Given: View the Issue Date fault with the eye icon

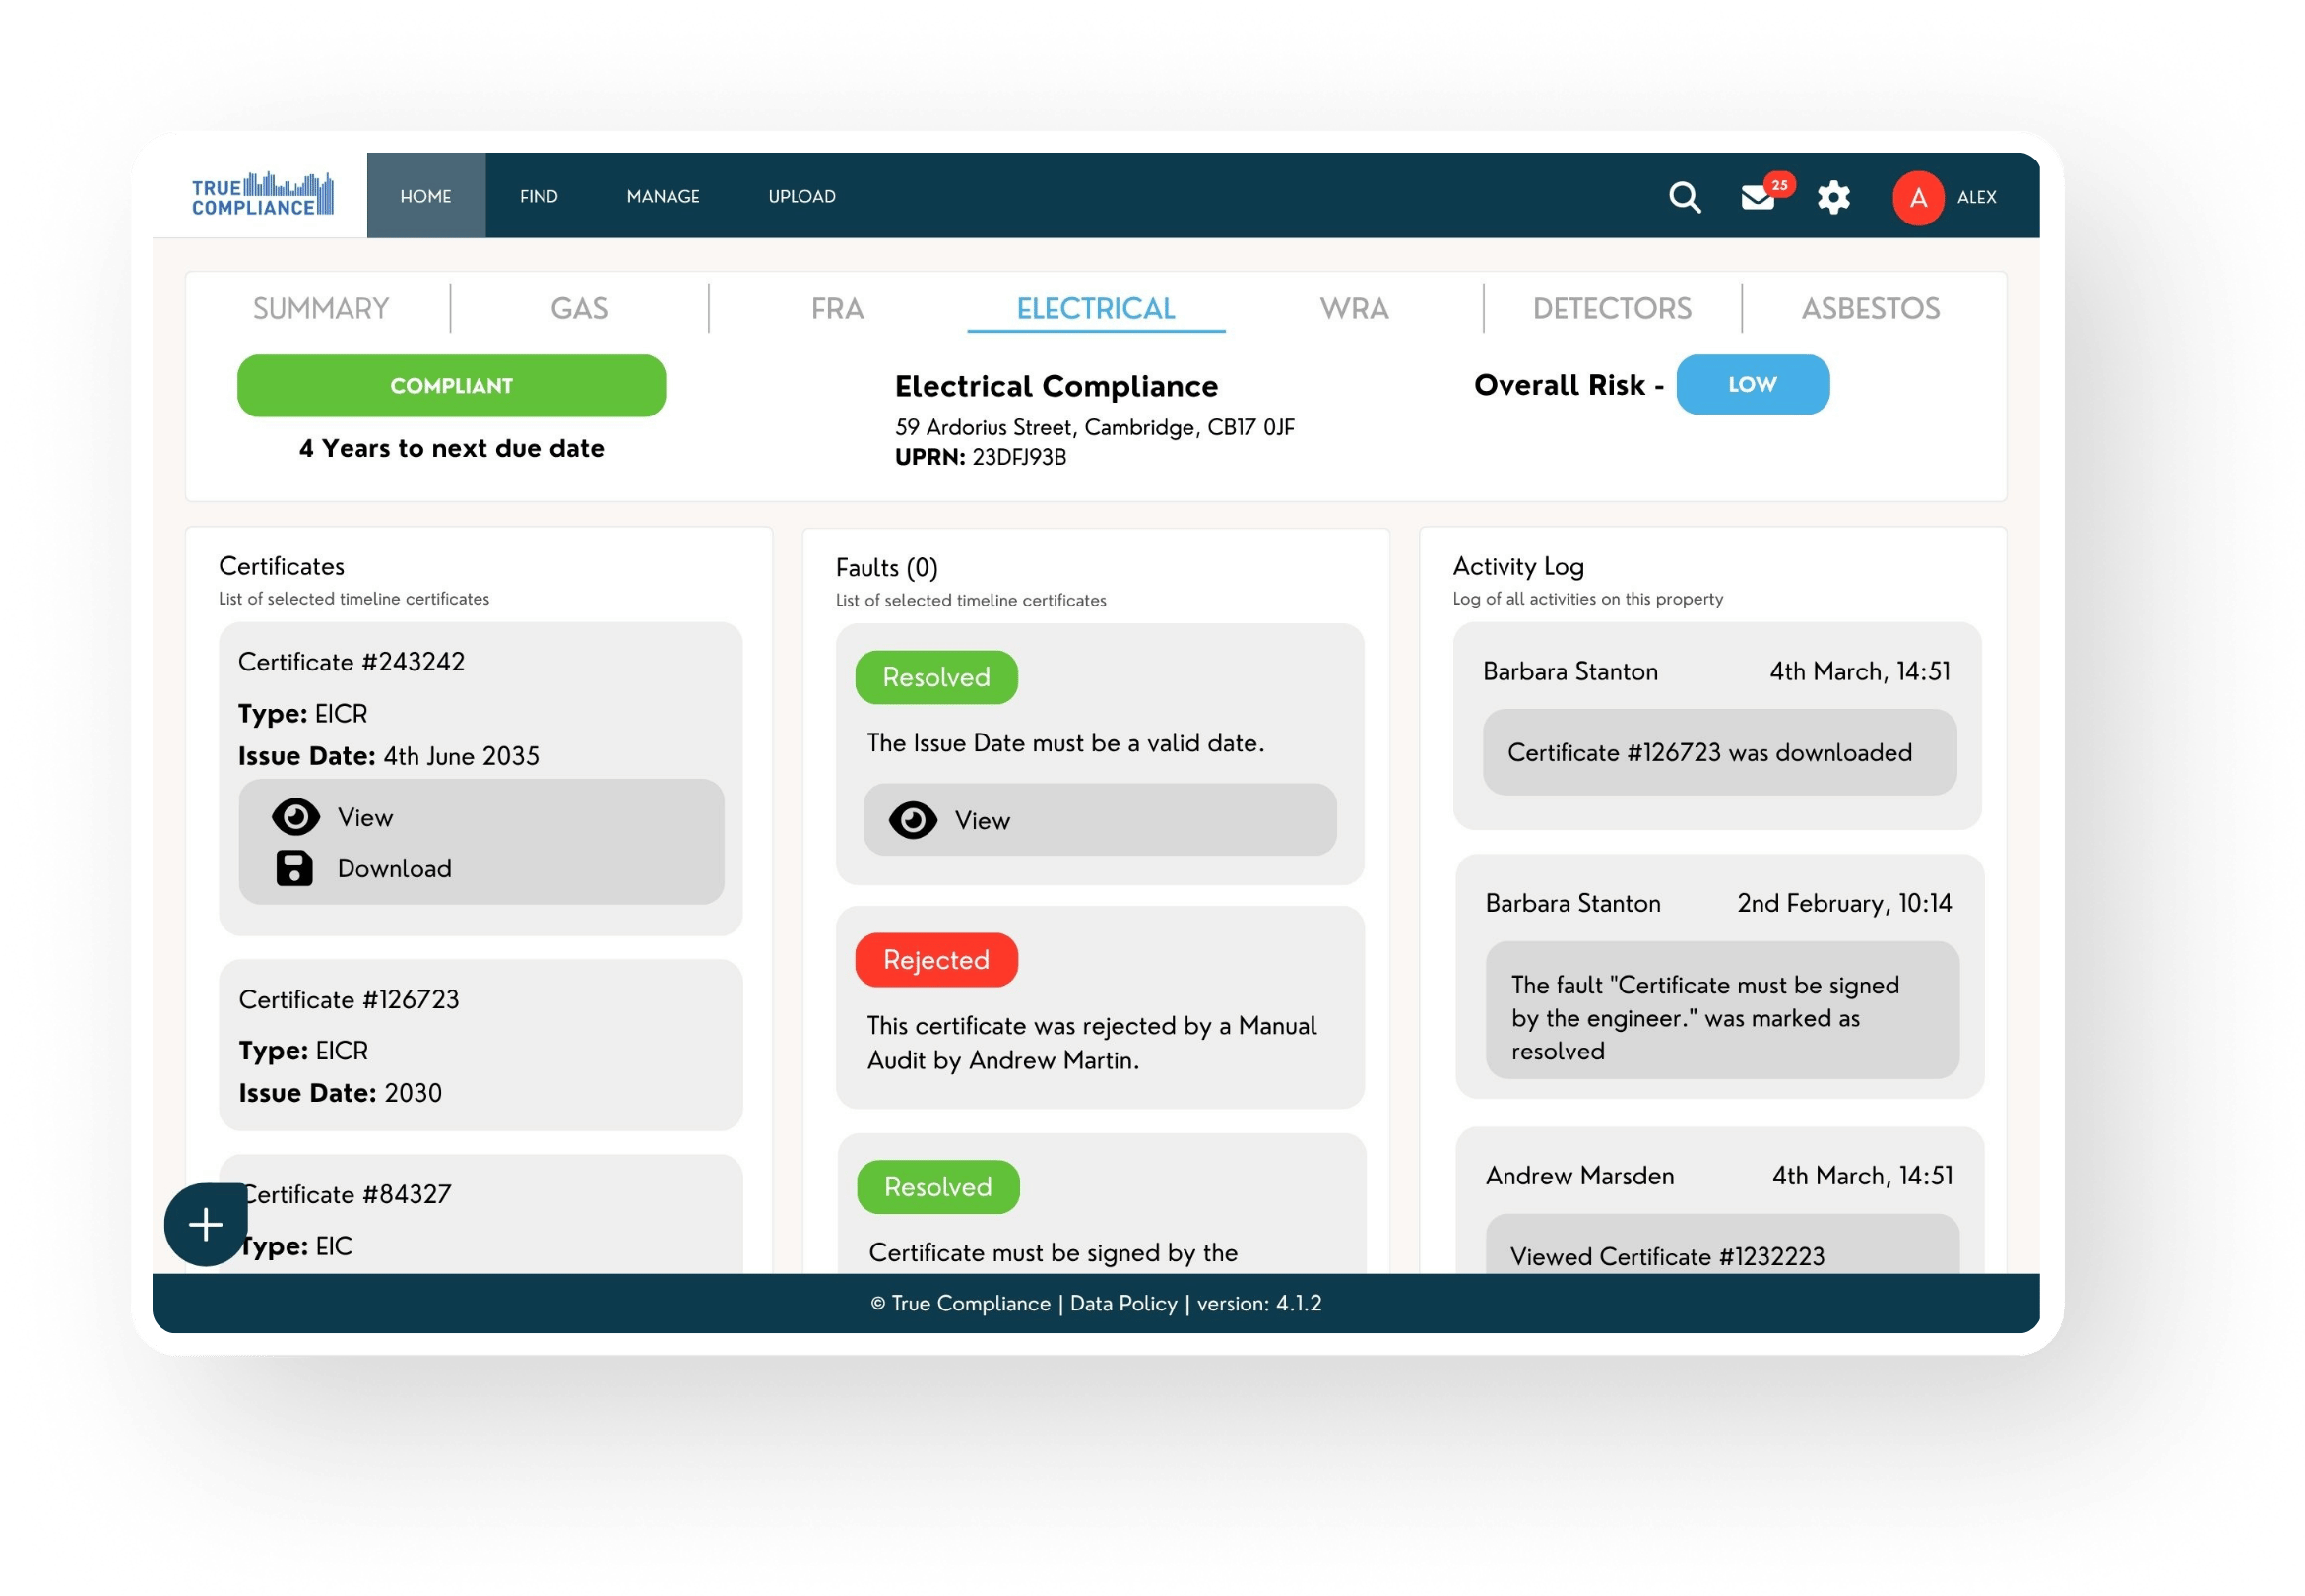Looking at the screenshot, I should pos(914,820).
